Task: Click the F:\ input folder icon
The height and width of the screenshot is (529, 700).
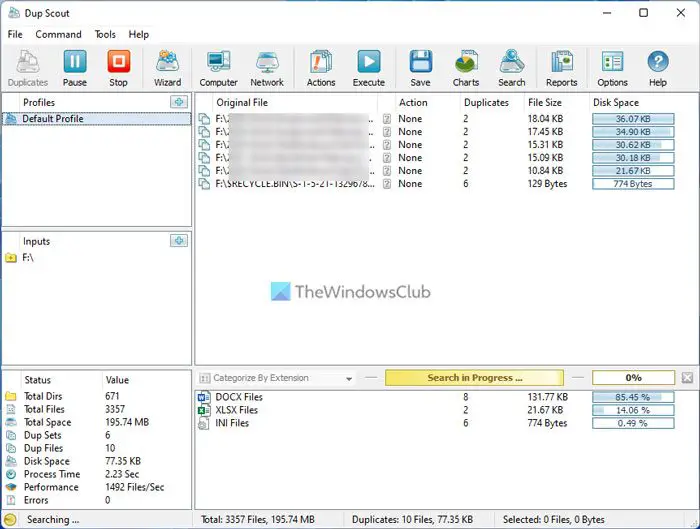Action: point(11,258)
